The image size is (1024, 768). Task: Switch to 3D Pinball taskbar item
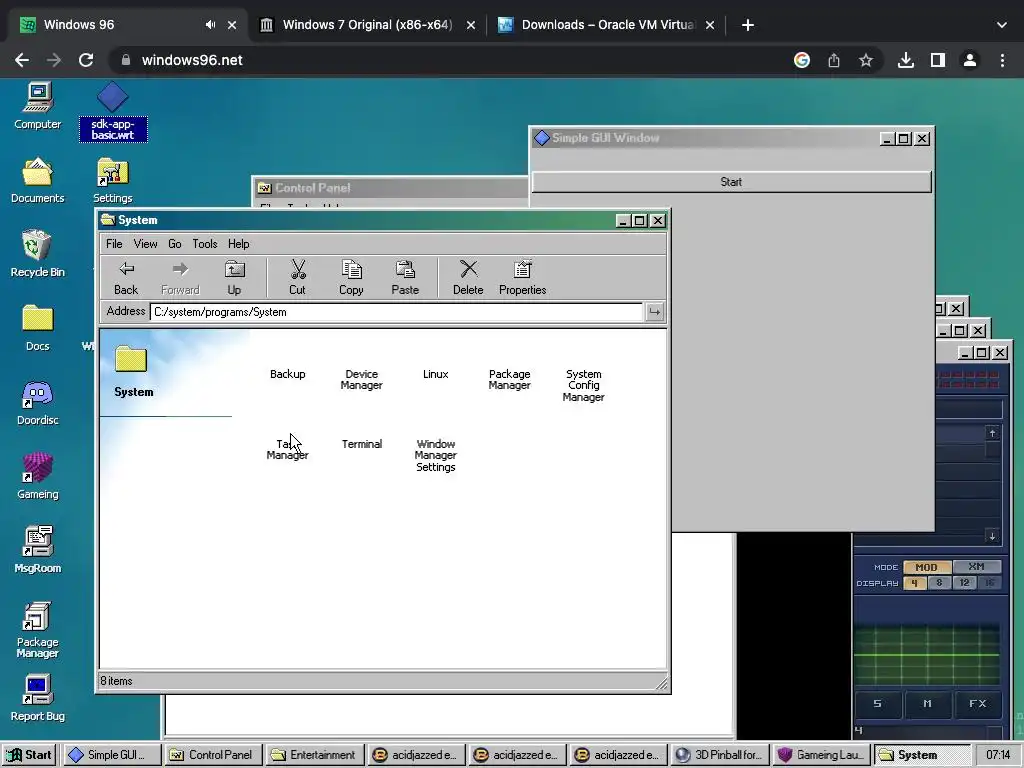[x=719, y=755]
